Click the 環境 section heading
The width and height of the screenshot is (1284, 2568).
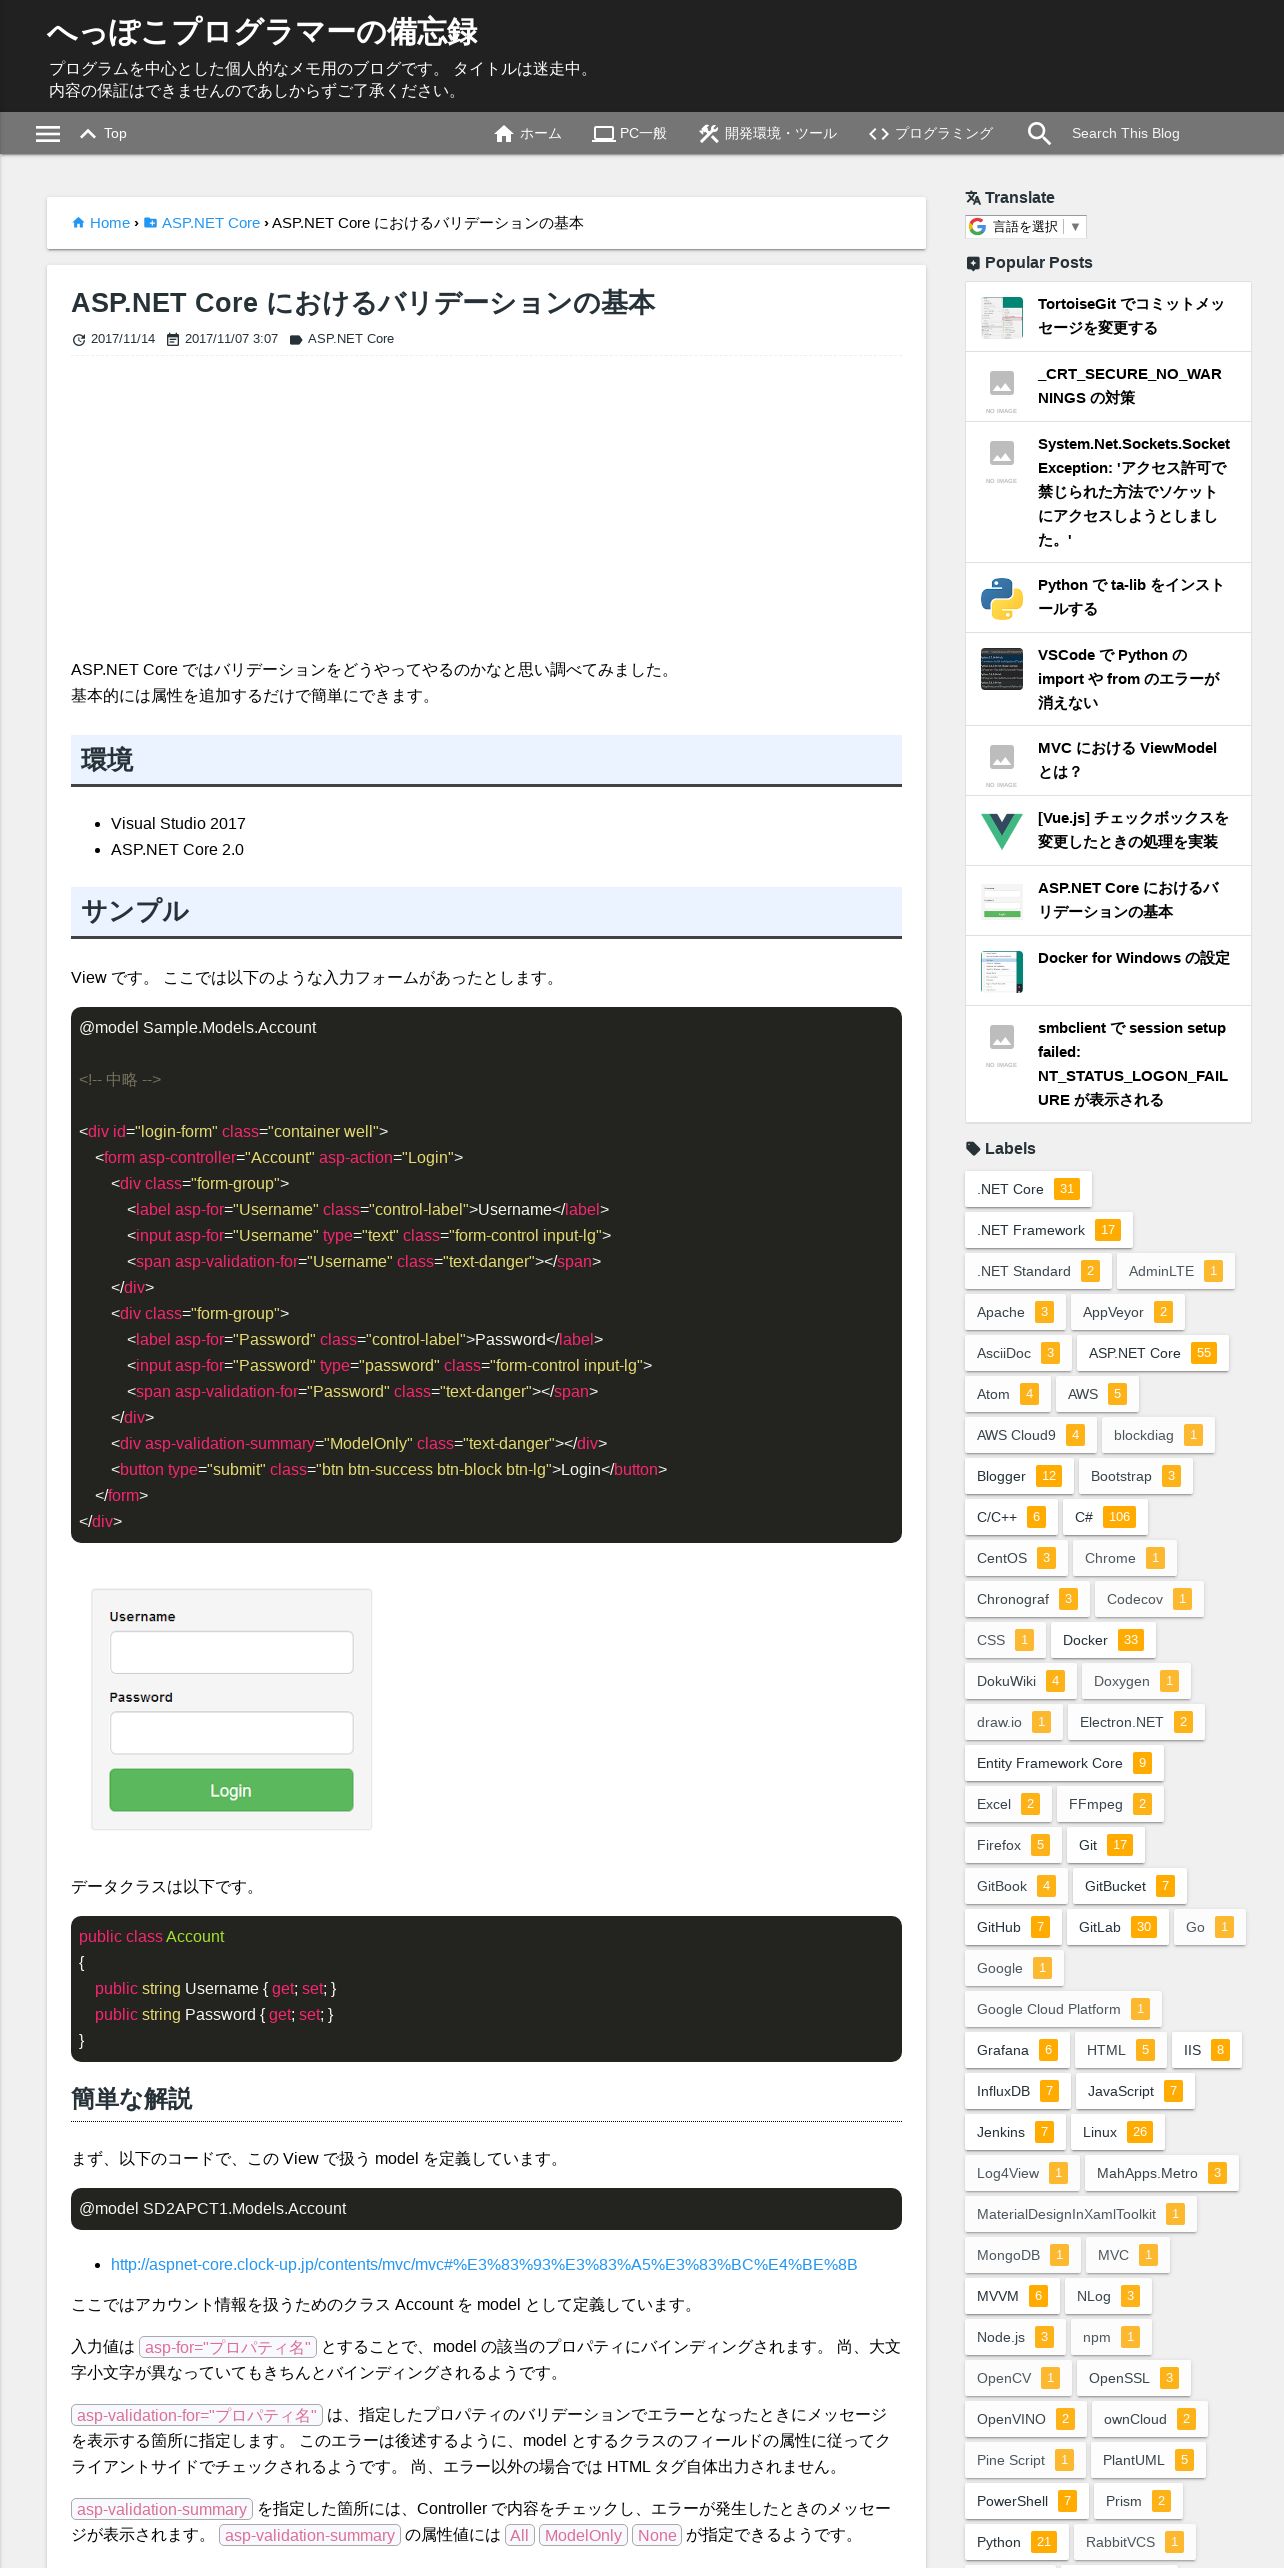(x=486, y=760)
